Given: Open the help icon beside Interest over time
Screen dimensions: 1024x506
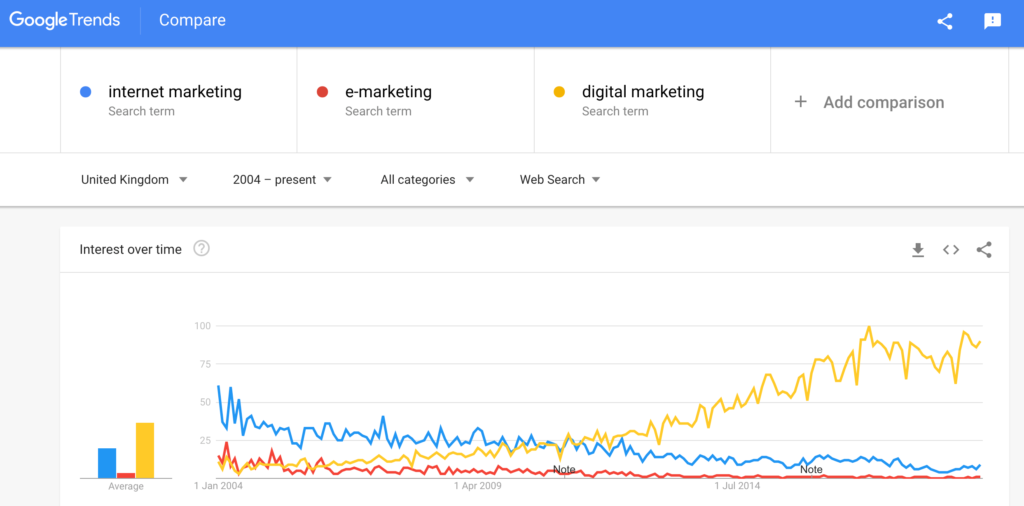Looking at the screenshot, I should [202, 249].
